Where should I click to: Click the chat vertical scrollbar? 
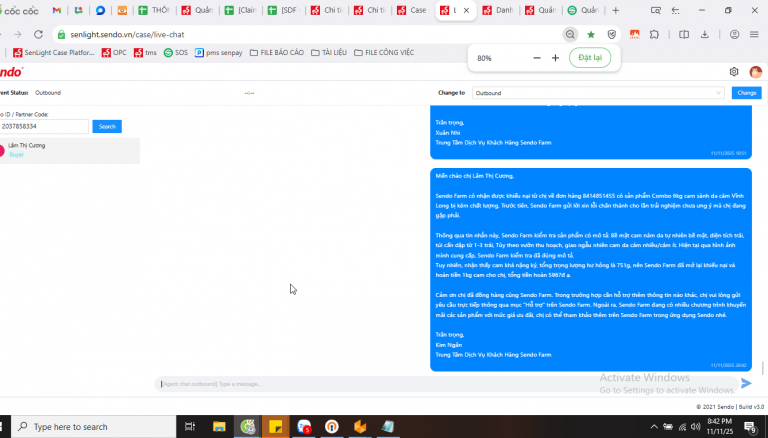click(x=763, y=367)
